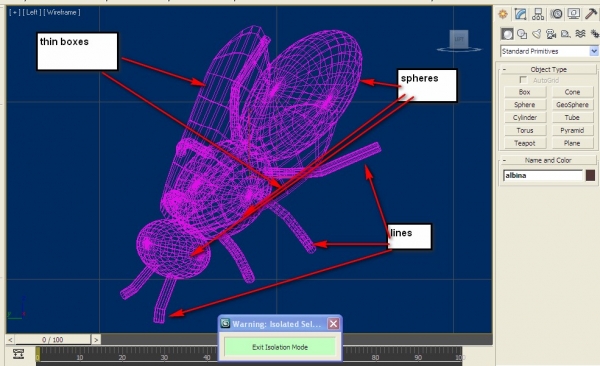Click Exit Isolation Mode button
Screen dimensions: 600x366
pos(280,347)
